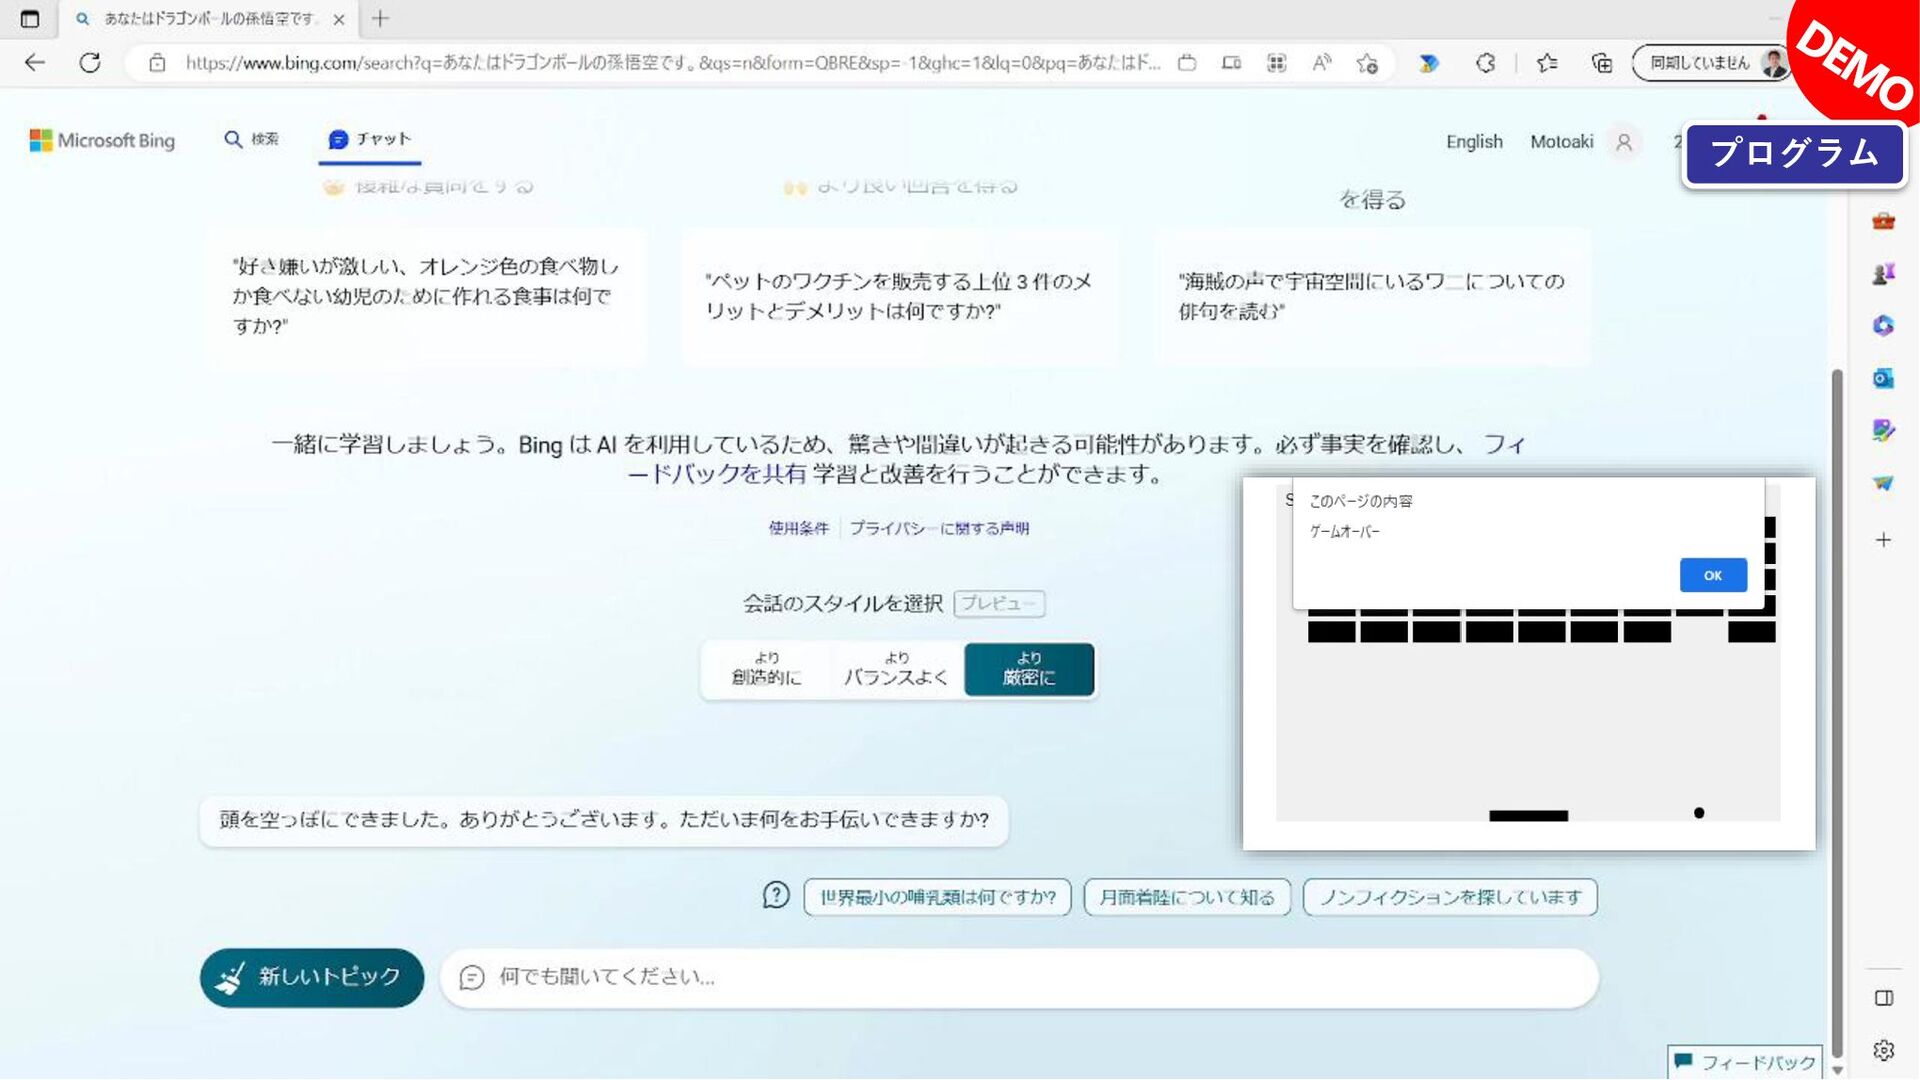Open the Edge favorites star icon
The width and height of the screenshot is (1920, 1080).
click(1546, 63)
